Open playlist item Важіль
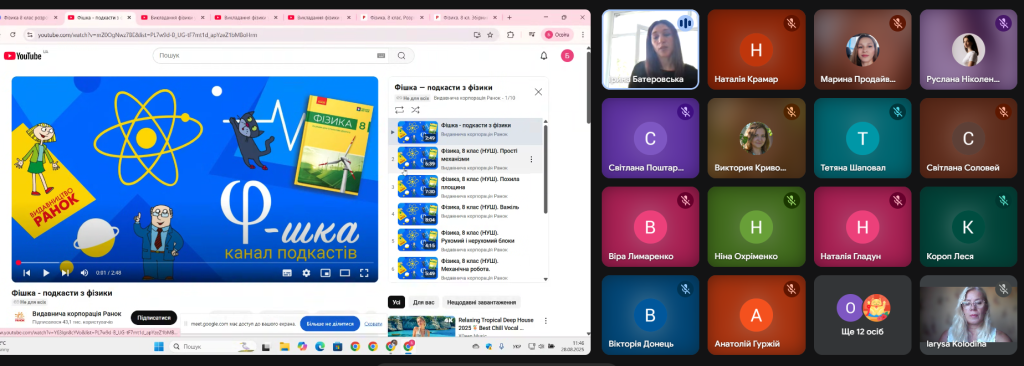This screenshot has height=366, width=1024. pos(466,214)
